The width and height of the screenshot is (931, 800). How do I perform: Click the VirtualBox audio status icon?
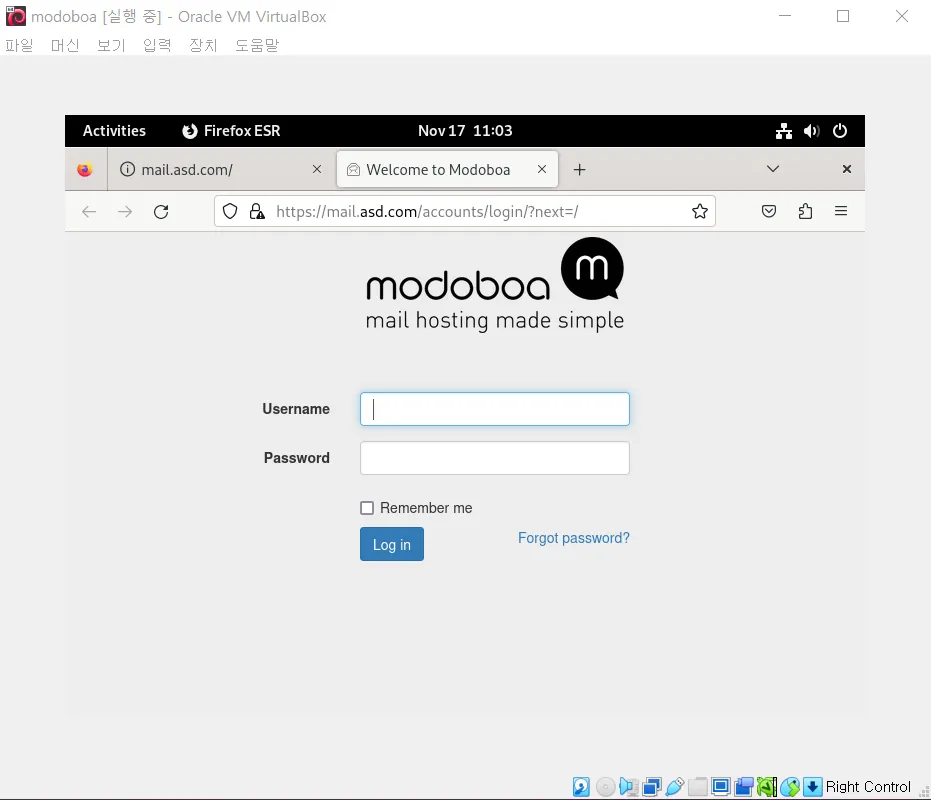pyautogui.click(x=628, y=787)
